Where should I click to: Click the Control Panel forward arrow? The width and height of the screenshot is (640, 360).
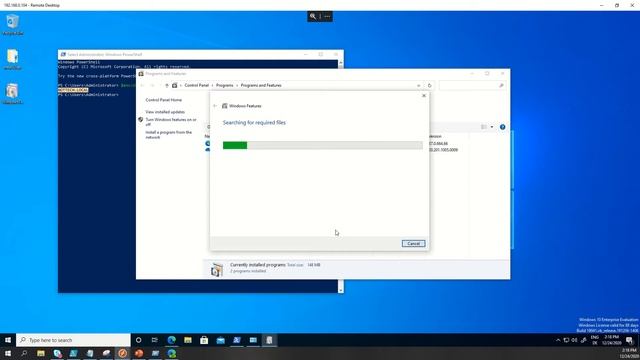[x=153, y=85]
